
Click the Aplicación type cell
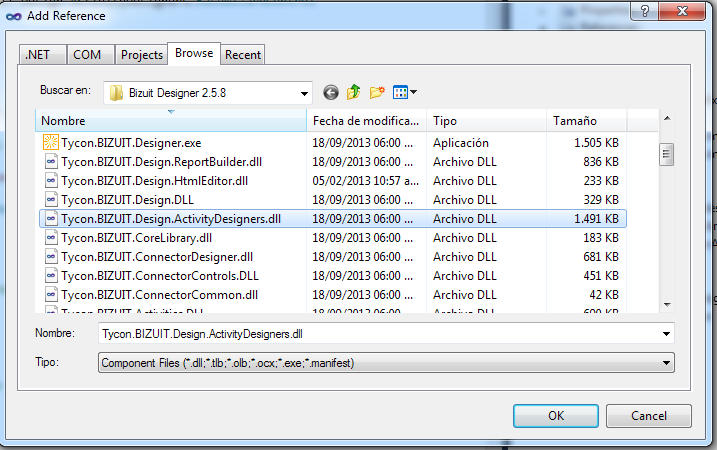click(x=461, y=143)
